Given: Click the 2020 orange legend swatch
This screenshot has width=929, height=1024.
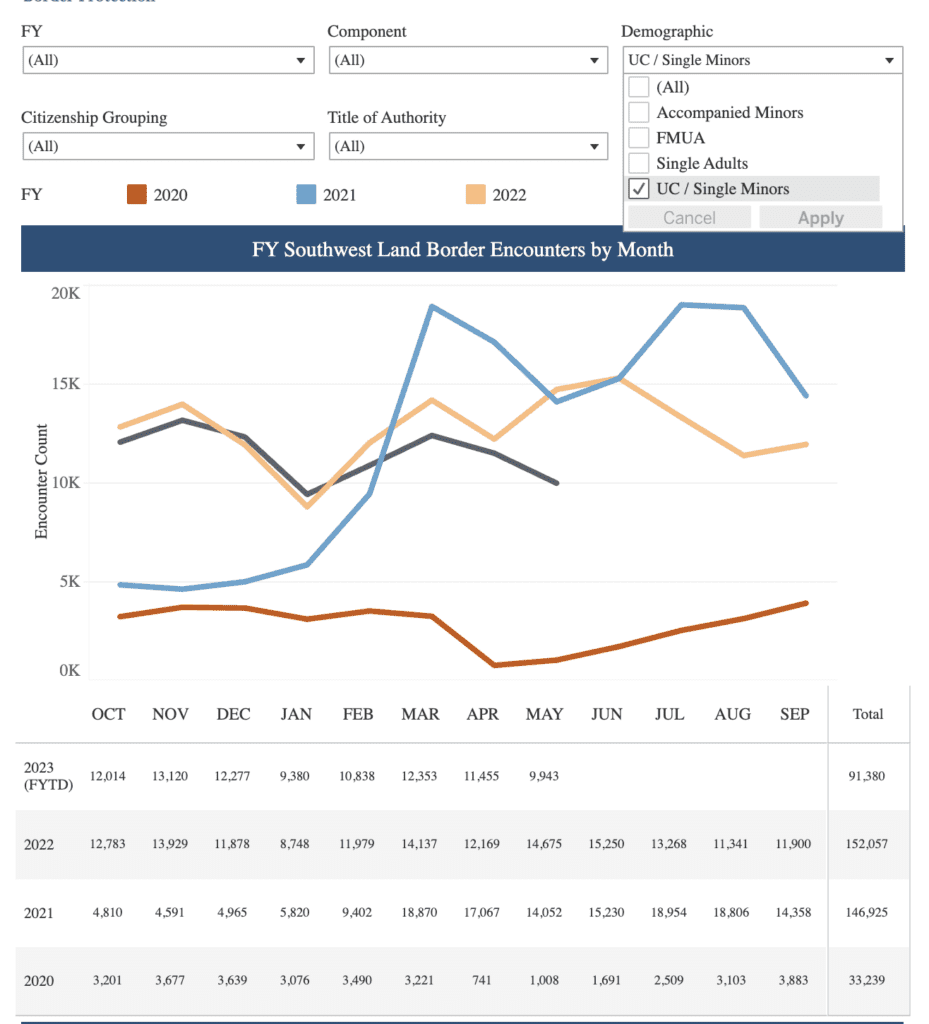Looking at the screenshot, I should tap(137, 195).
